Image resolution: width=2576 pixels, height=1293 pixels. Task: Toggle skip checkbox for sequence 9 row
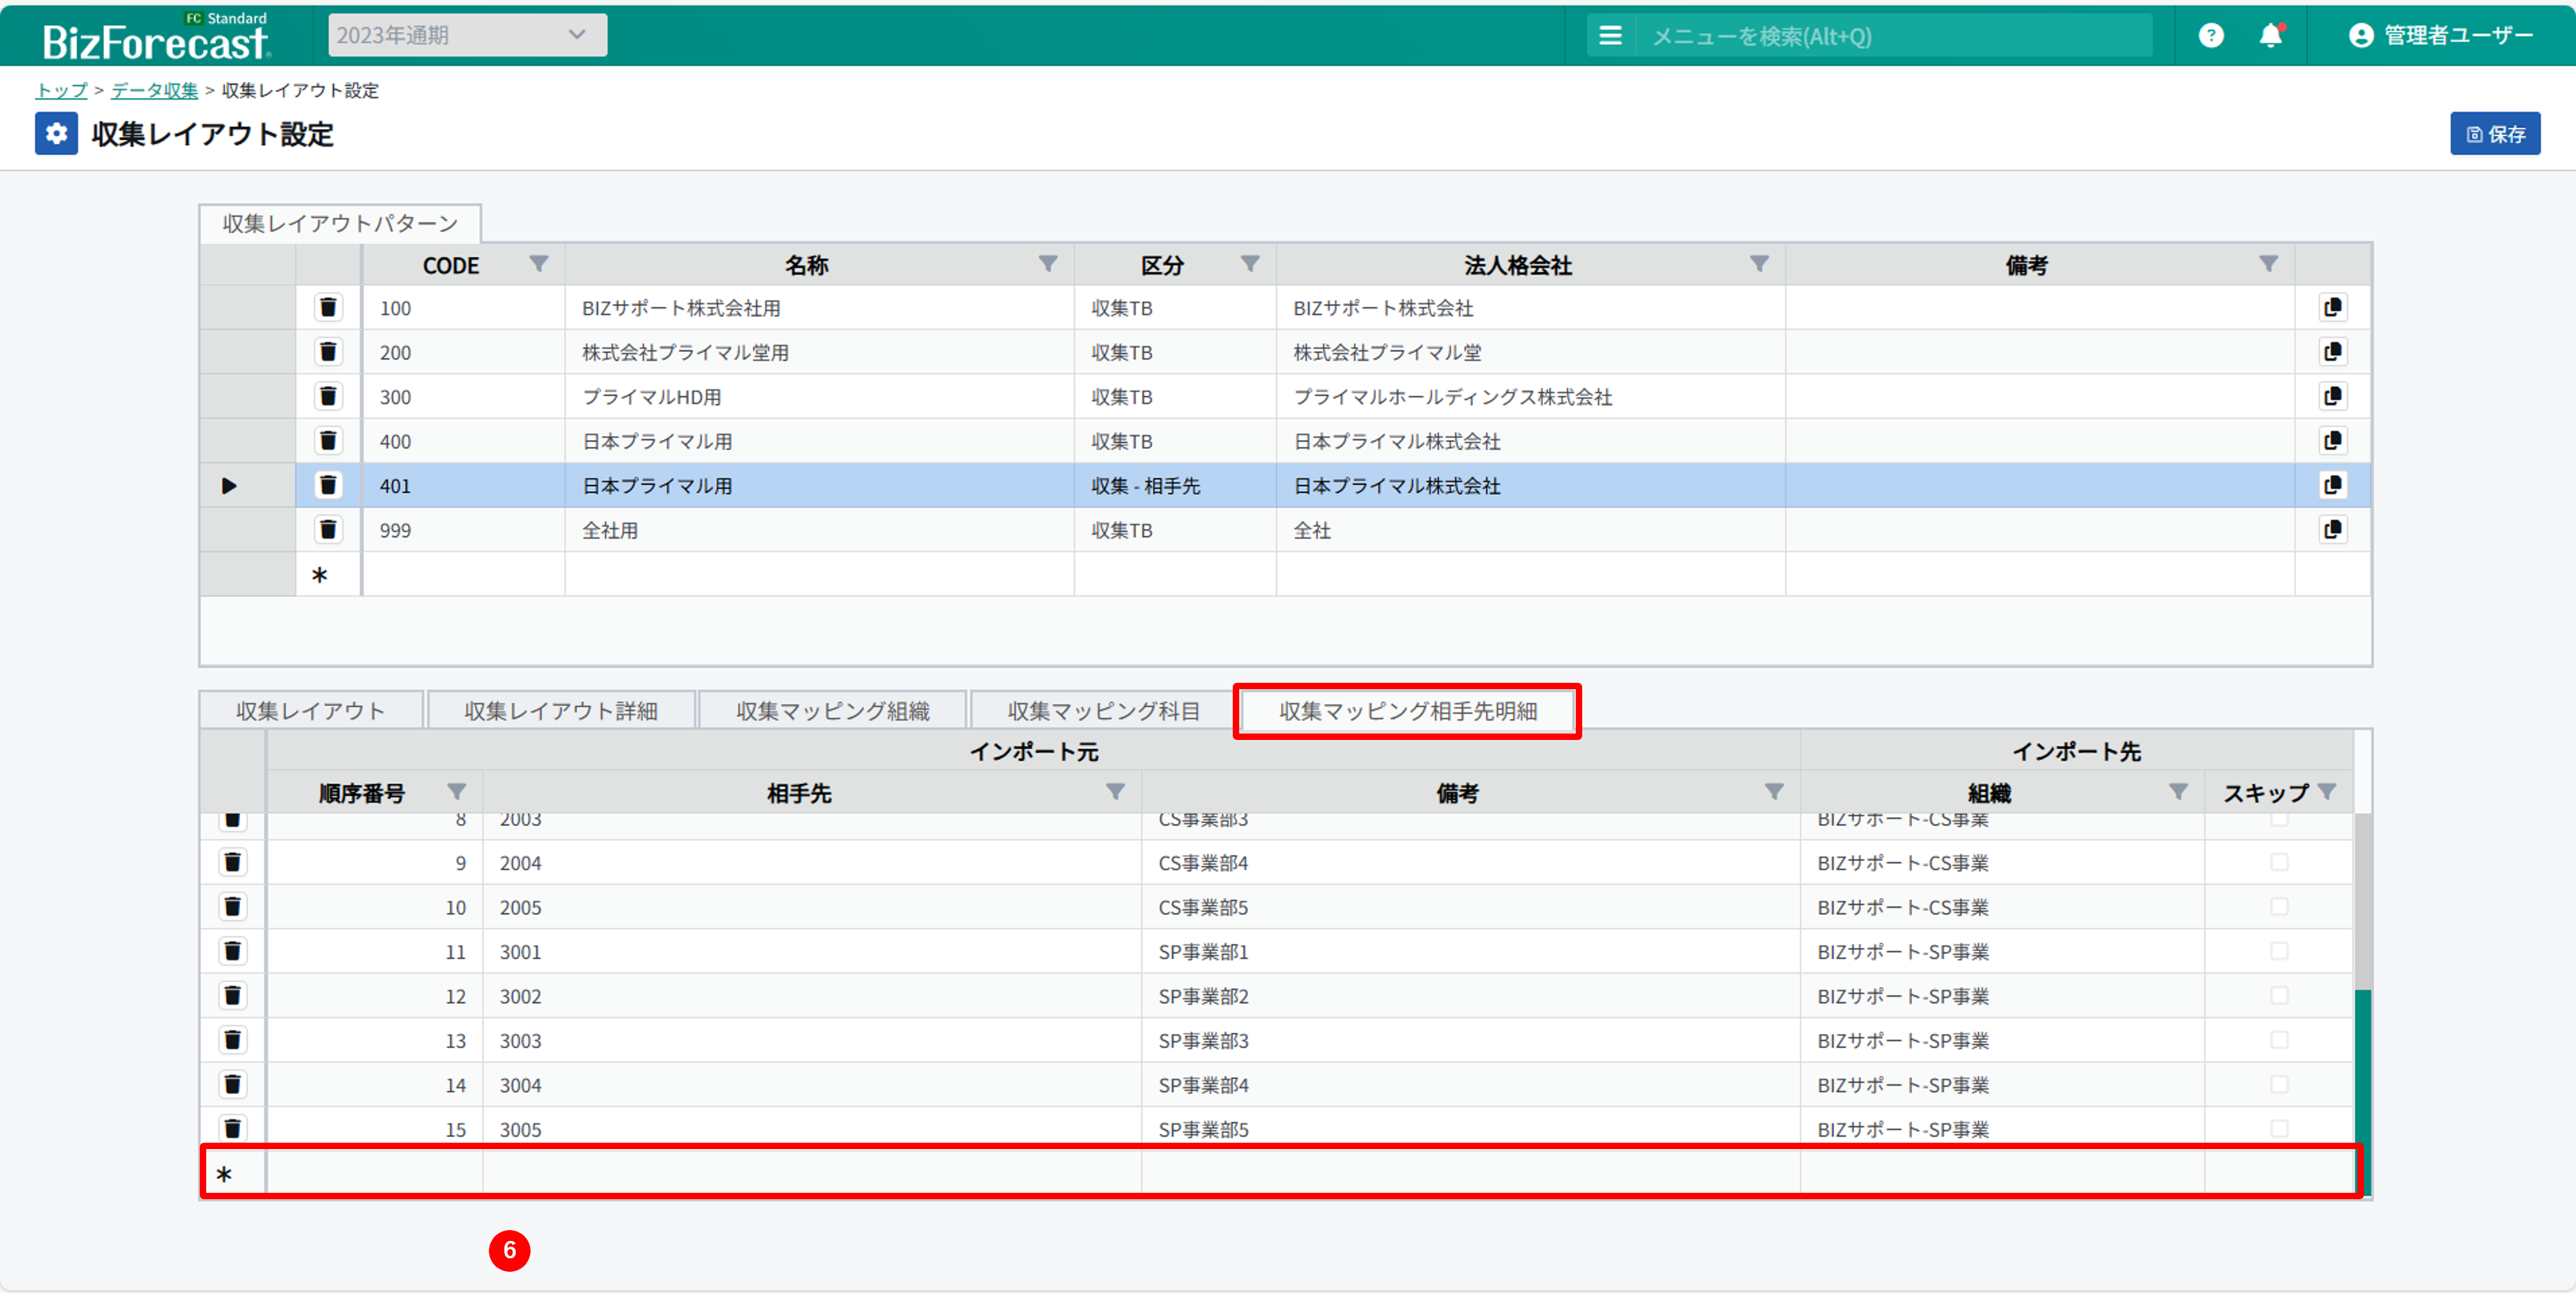pyautogui.click(x=2279, y=862)
